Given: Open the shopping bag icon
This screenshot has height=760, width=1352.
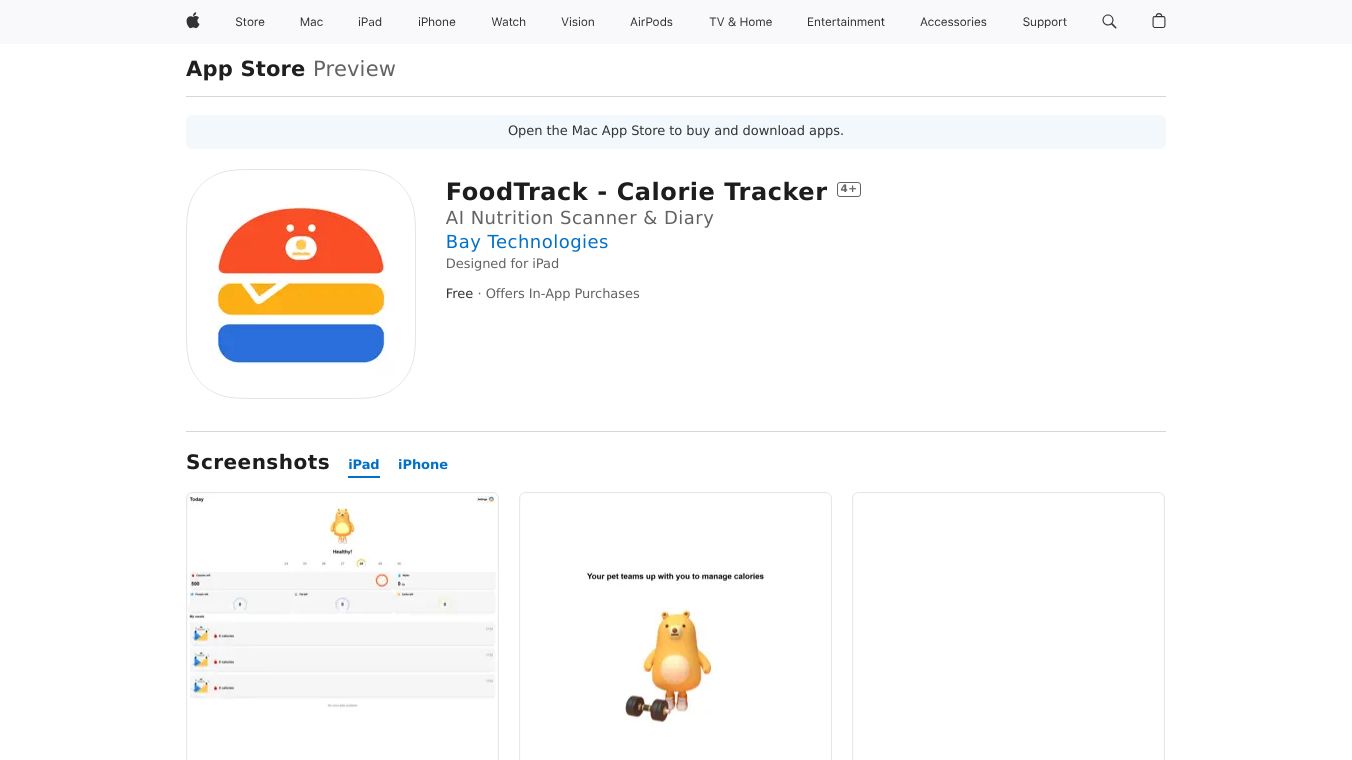Looking at the screenshot, I should [1159, 21].
